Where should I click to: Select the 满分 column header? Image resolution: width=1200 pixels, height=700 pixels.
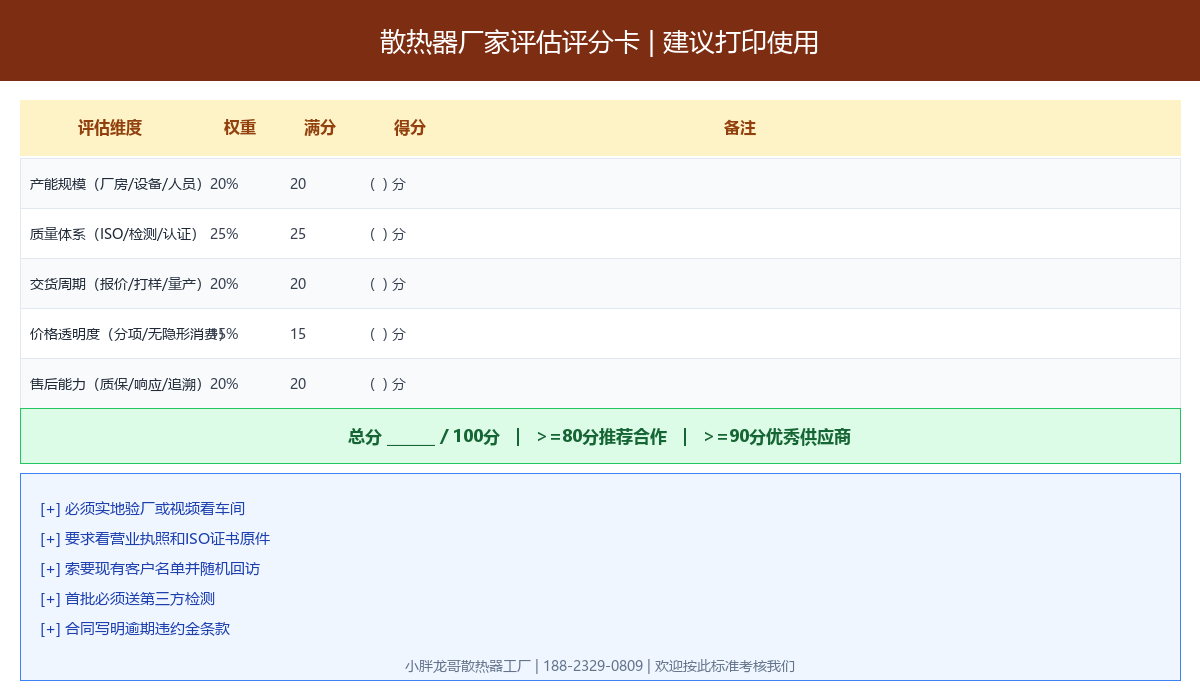(x=320, y=128)
